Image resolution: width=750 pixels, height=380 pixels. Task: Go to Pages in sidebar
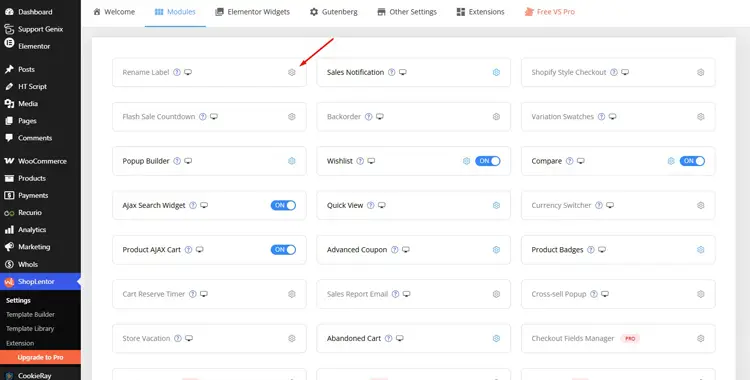click(x=40, y=121)
